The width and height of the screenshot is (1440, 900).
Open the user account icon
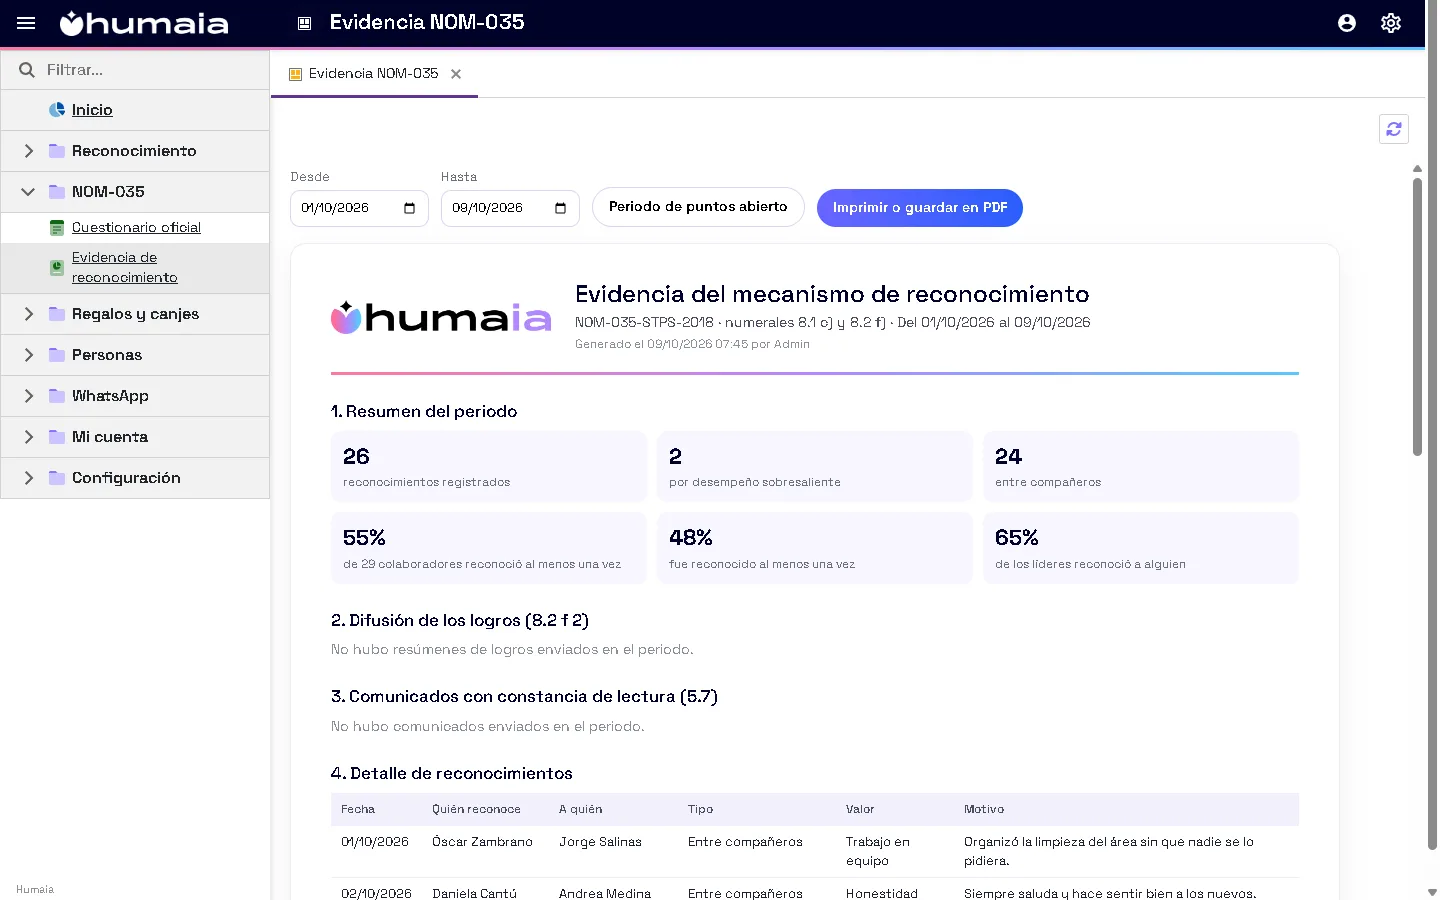point(1347,23)
